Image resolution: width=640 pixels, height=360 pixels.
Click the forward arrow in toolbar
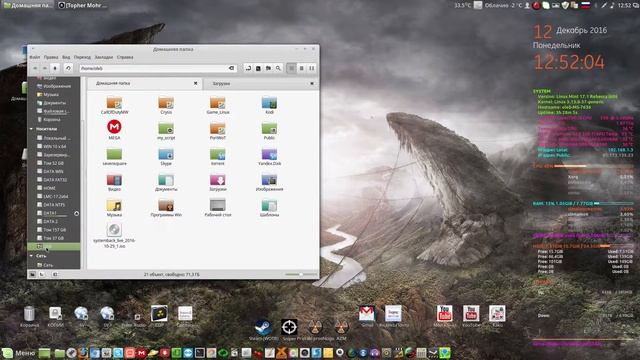[45, 68]
